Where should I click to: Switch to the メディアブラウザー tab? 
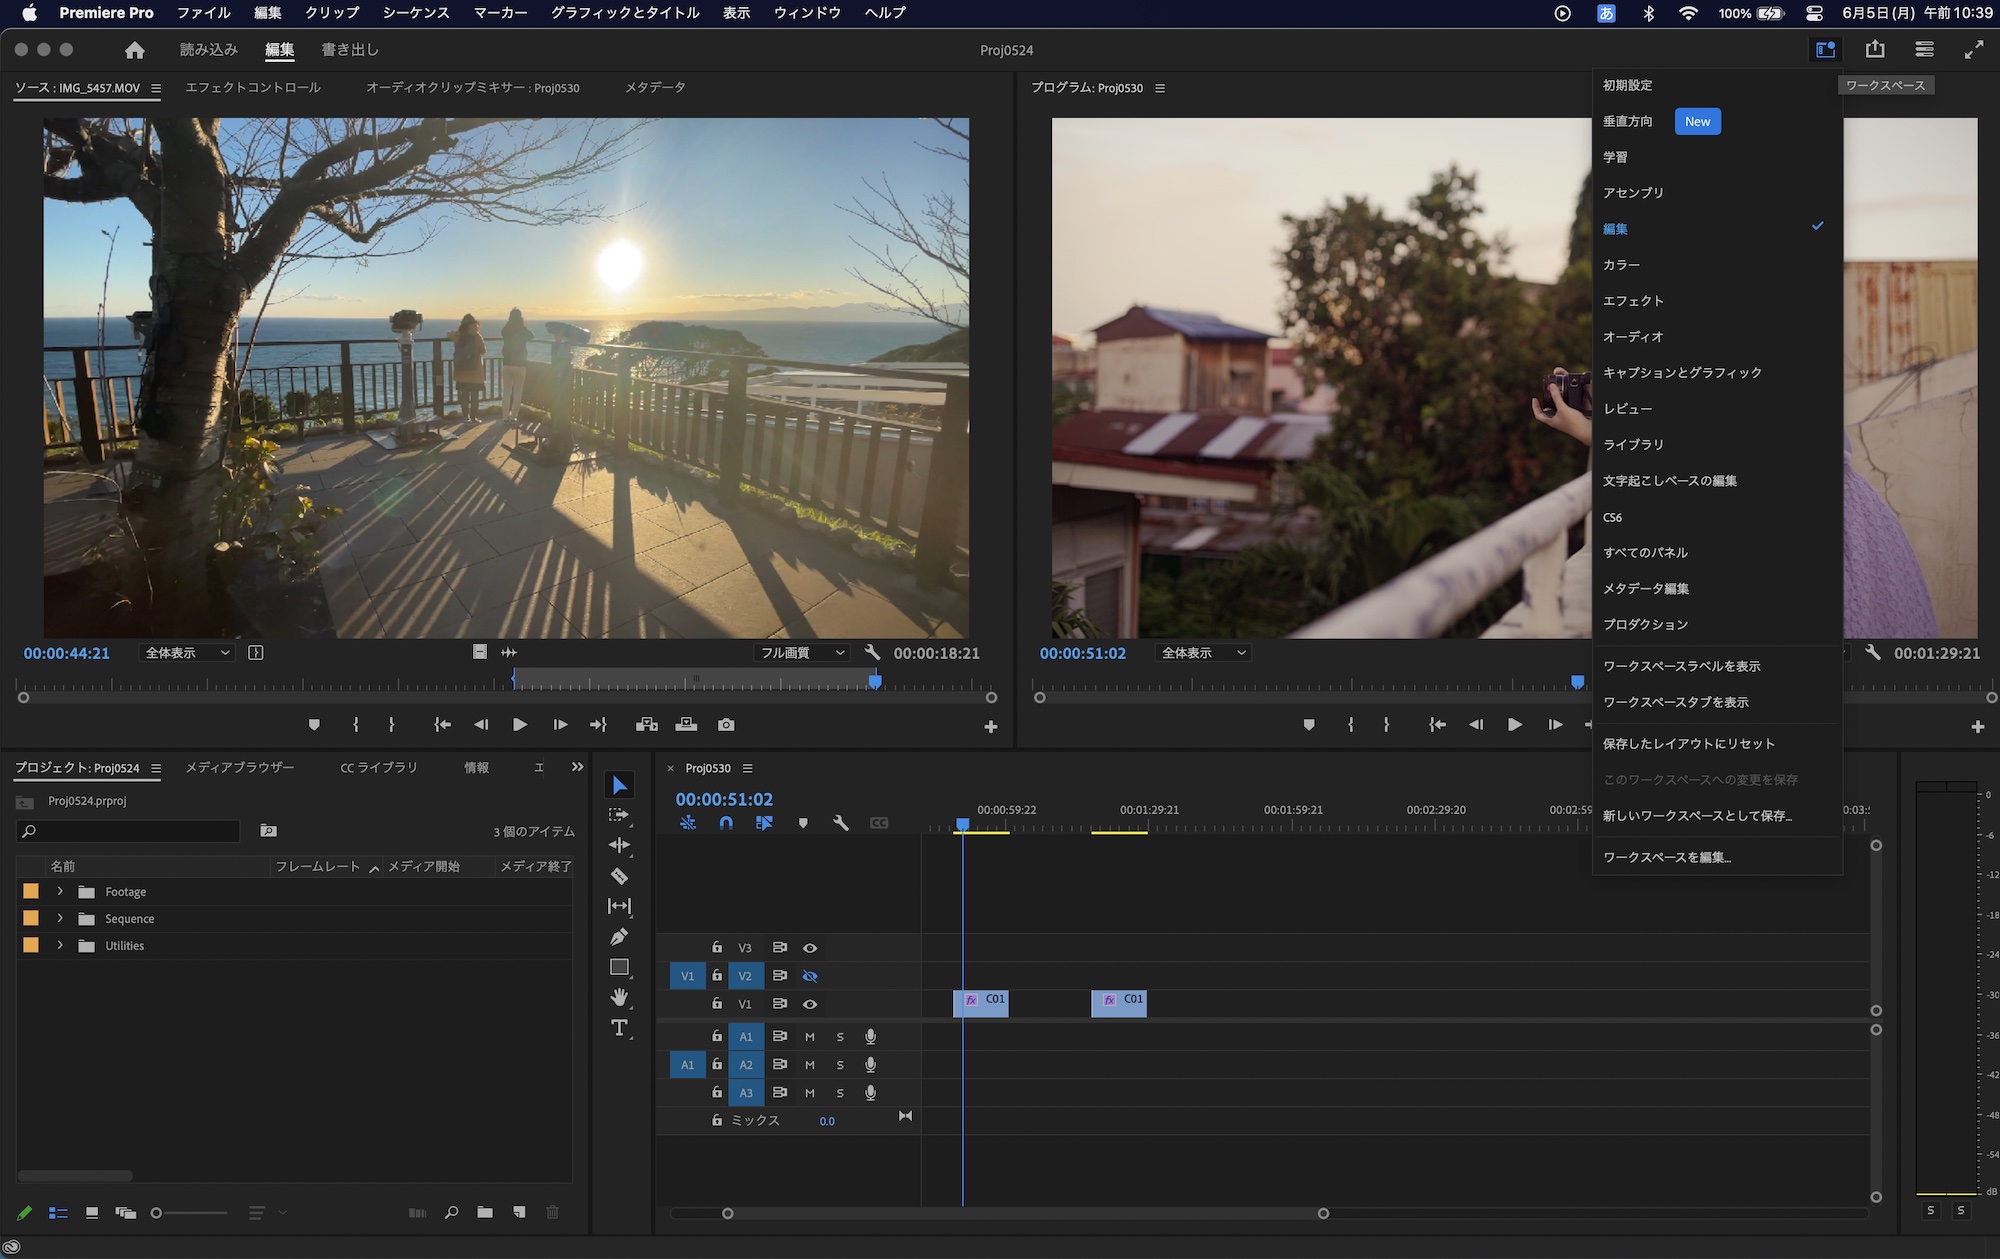click(x=240, y=768)
